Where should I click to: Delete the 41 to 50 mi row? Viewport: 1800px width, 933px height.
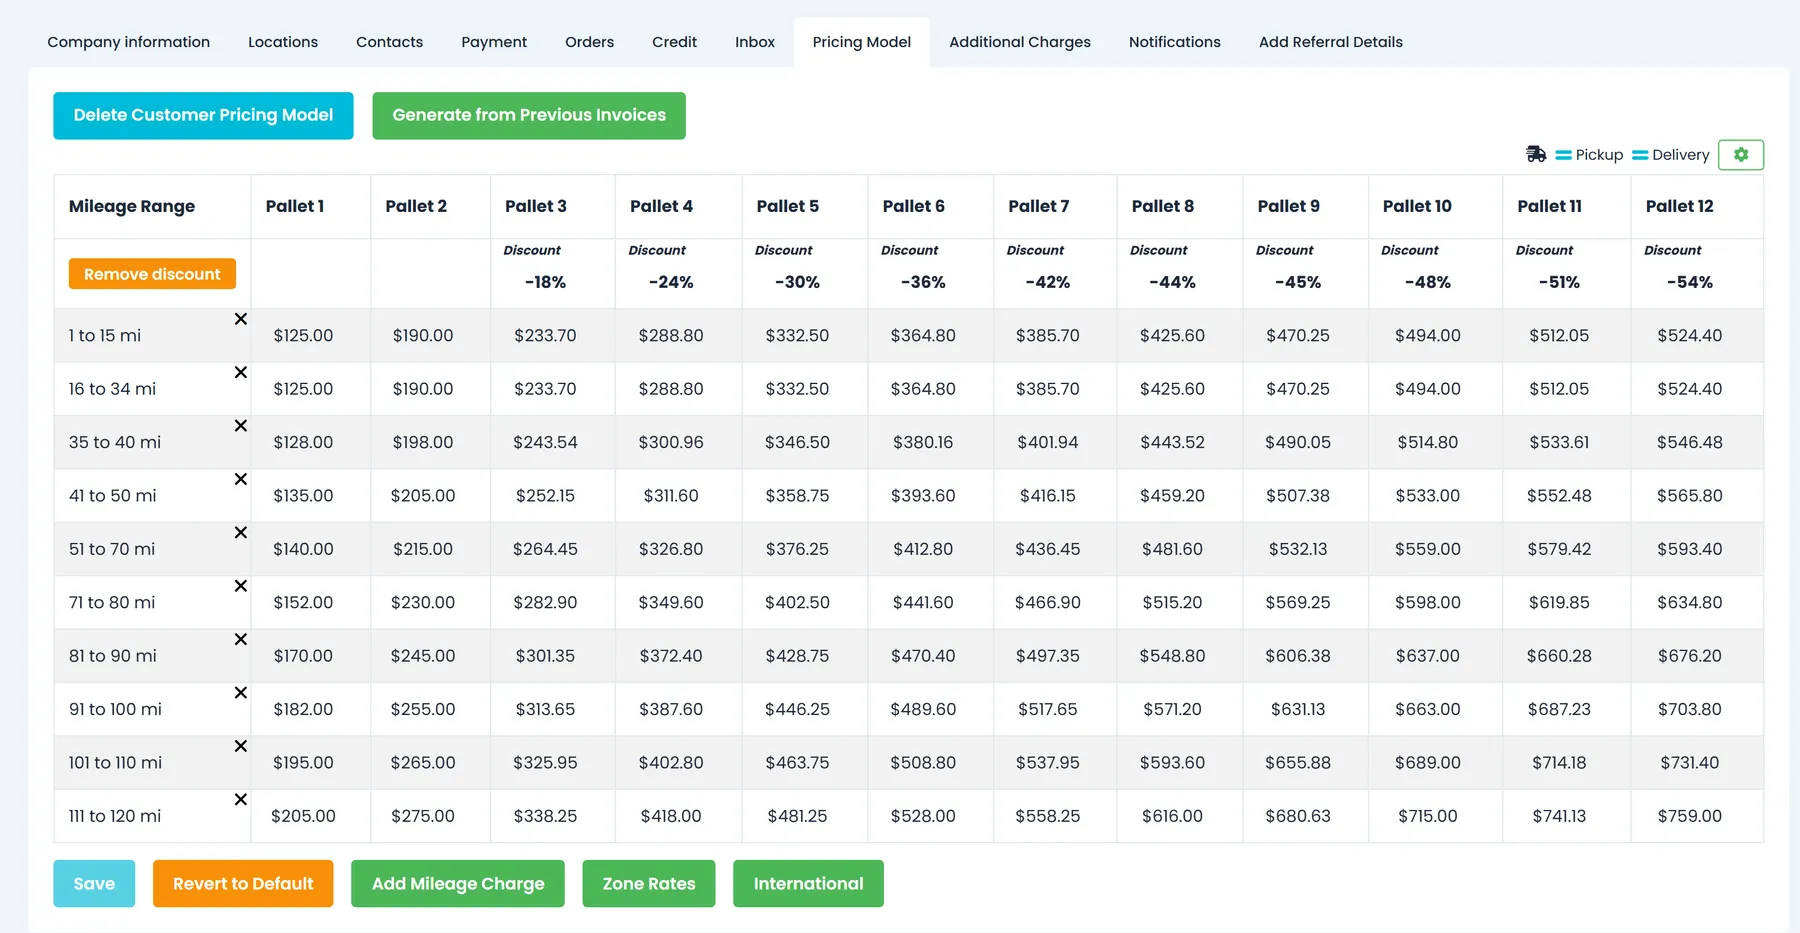241,479
